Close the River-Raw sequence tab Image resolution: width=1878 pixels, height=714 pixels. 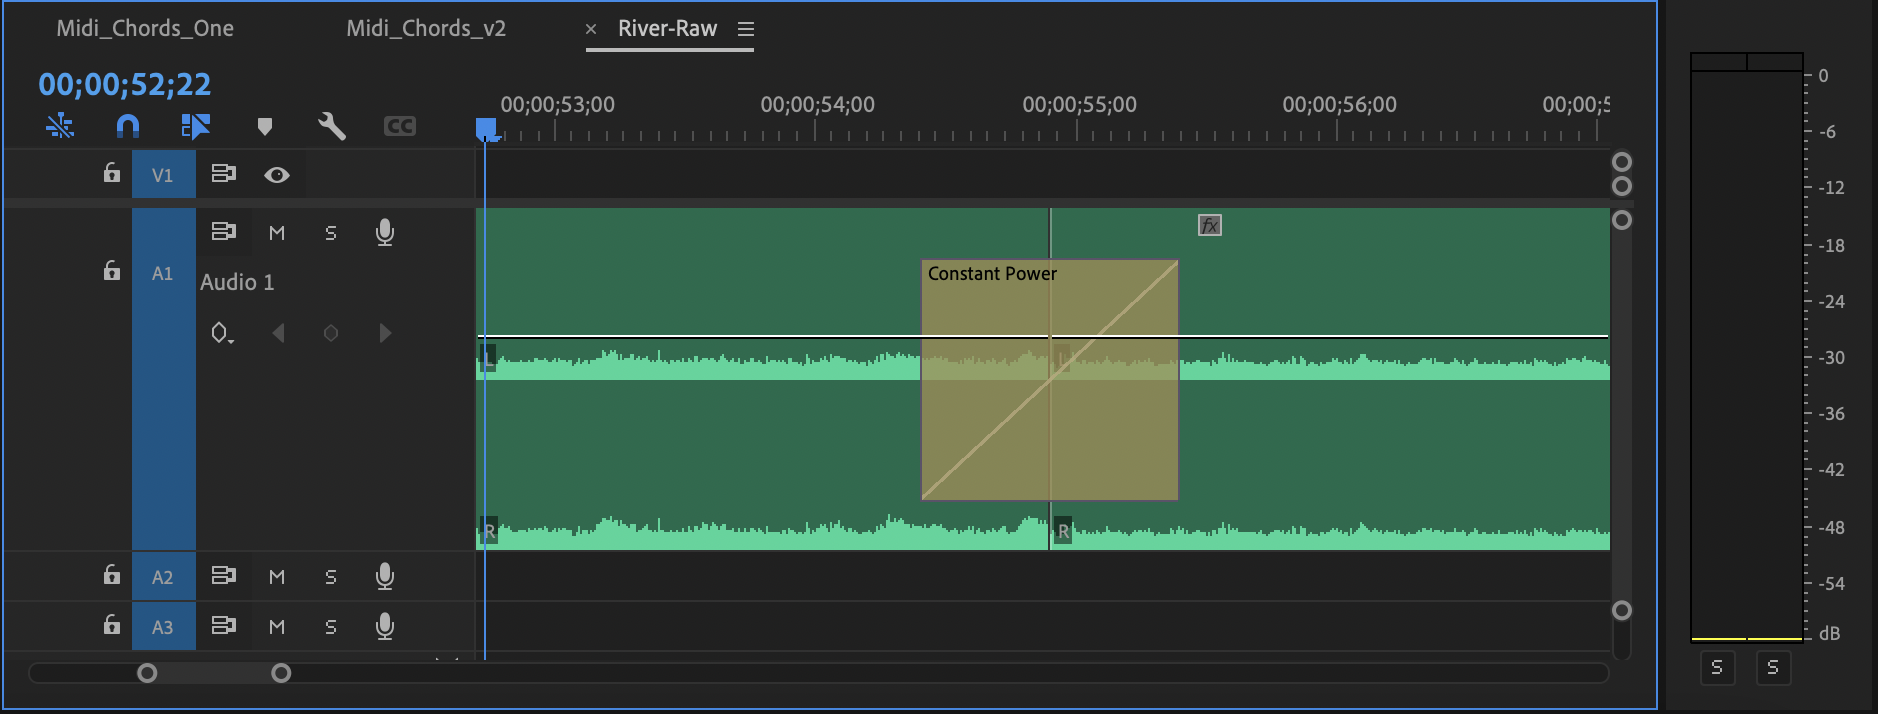pyautogui.click(x=591, y=29)
